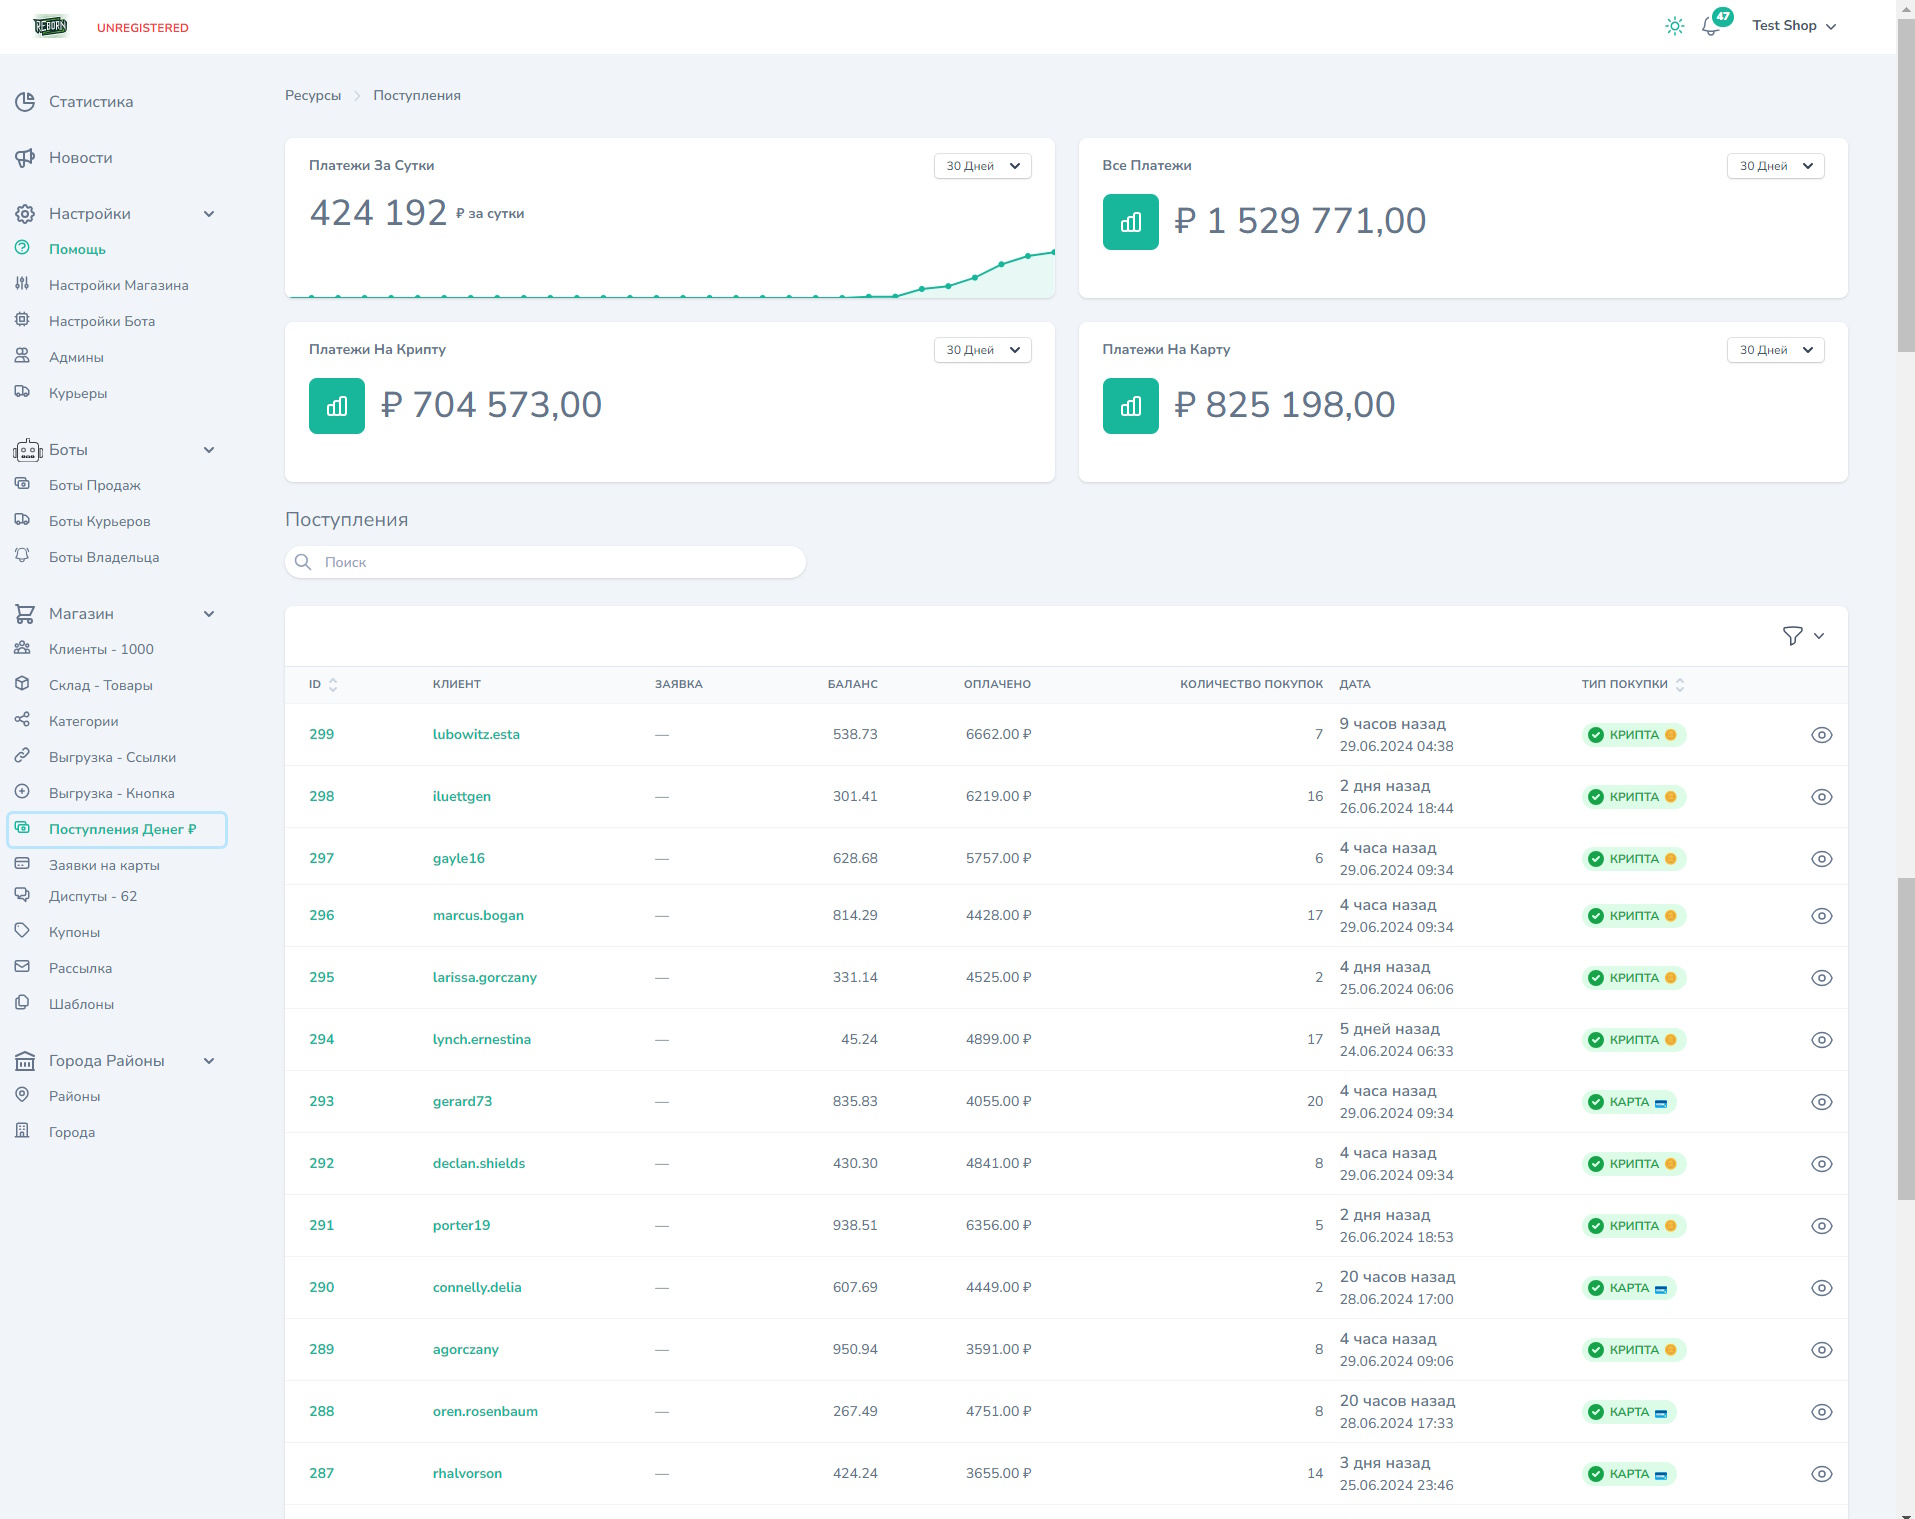Viewport: 1915px width, 1519px height.
Task: Go to Диспуты - 62 menu item
Action: pos(93,896)
